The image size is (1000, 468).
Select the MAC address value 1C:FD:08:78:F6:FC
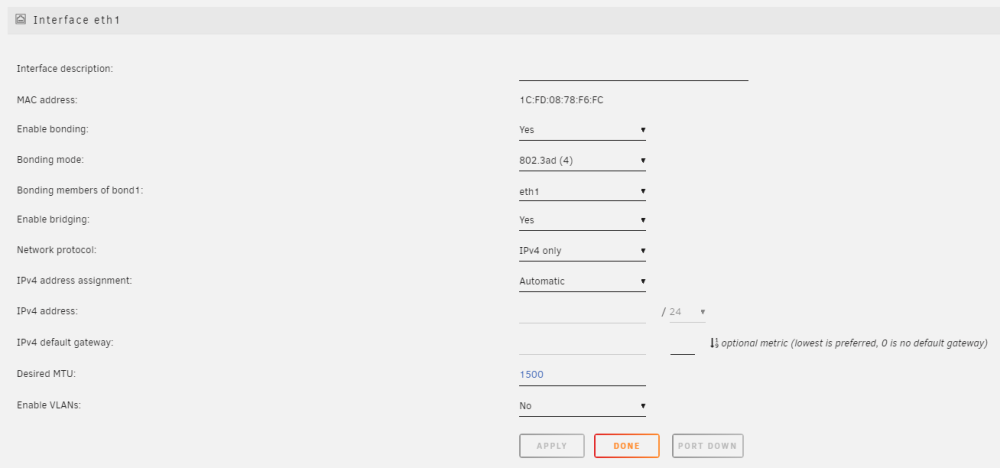tap(561, 100)
